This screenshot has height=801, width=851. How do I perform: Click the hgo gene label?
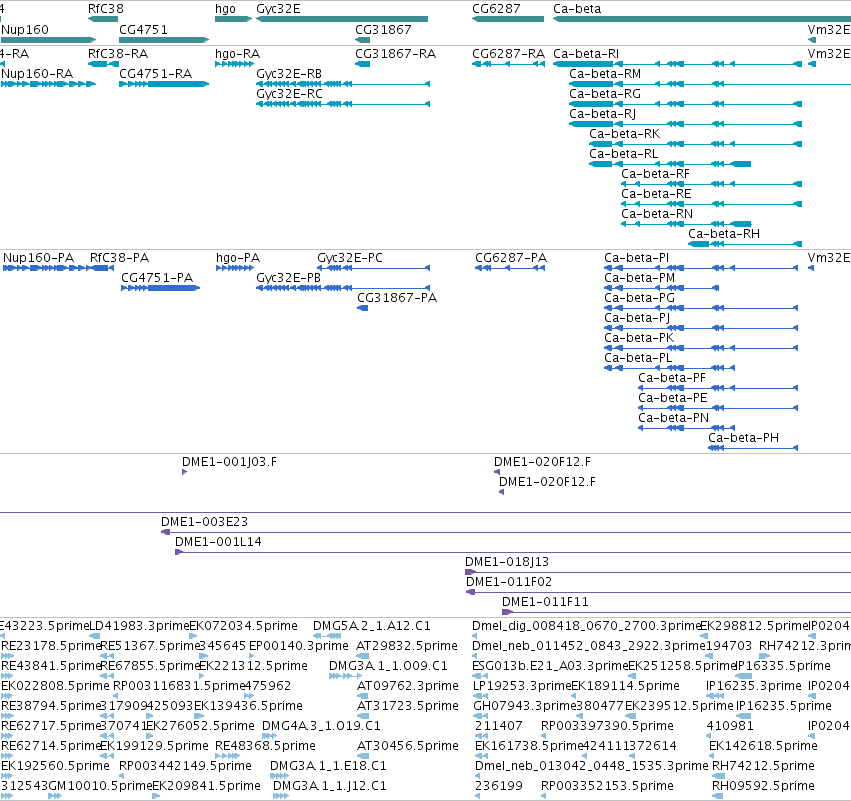tap(225, 9)
